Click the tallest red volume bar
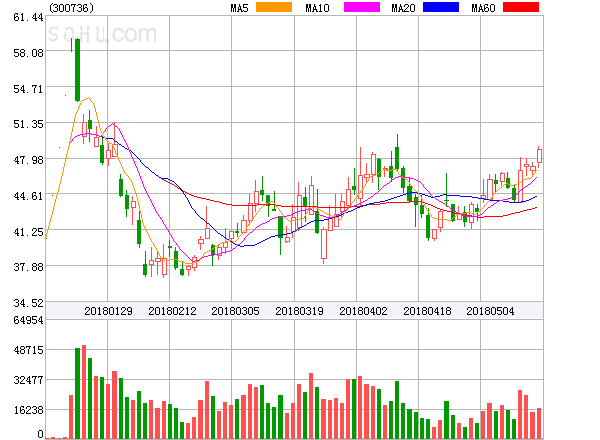600x440 pixels. [84, 392]
